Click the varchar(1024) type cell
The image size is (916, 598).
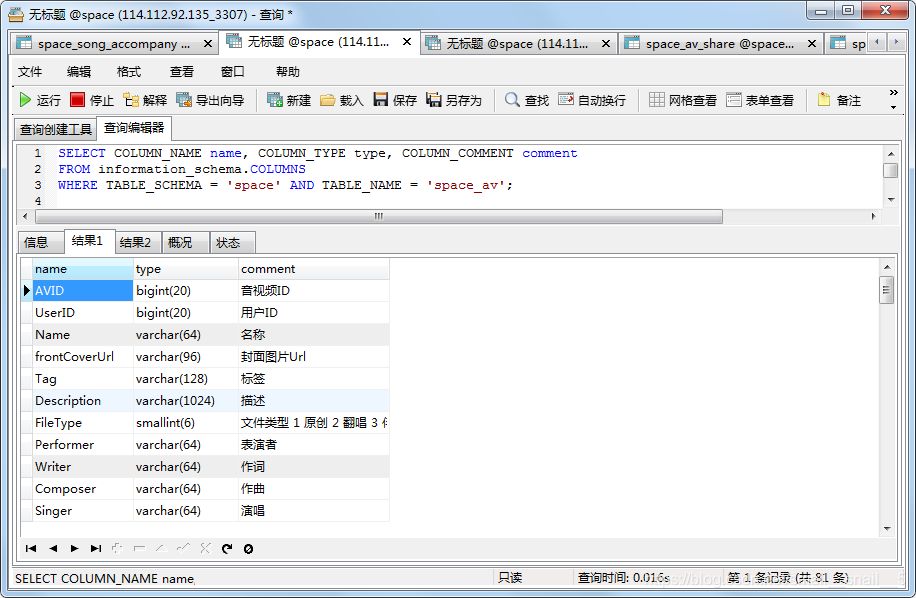click(x=186, y=401)
